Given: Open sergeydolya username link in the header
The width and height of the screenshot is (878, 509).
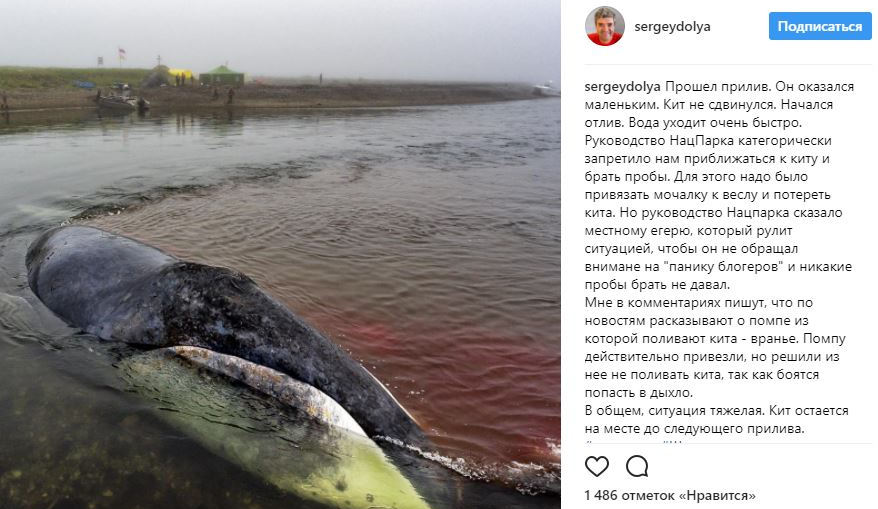Looking at the screenshot, I should tap(672, 26).
